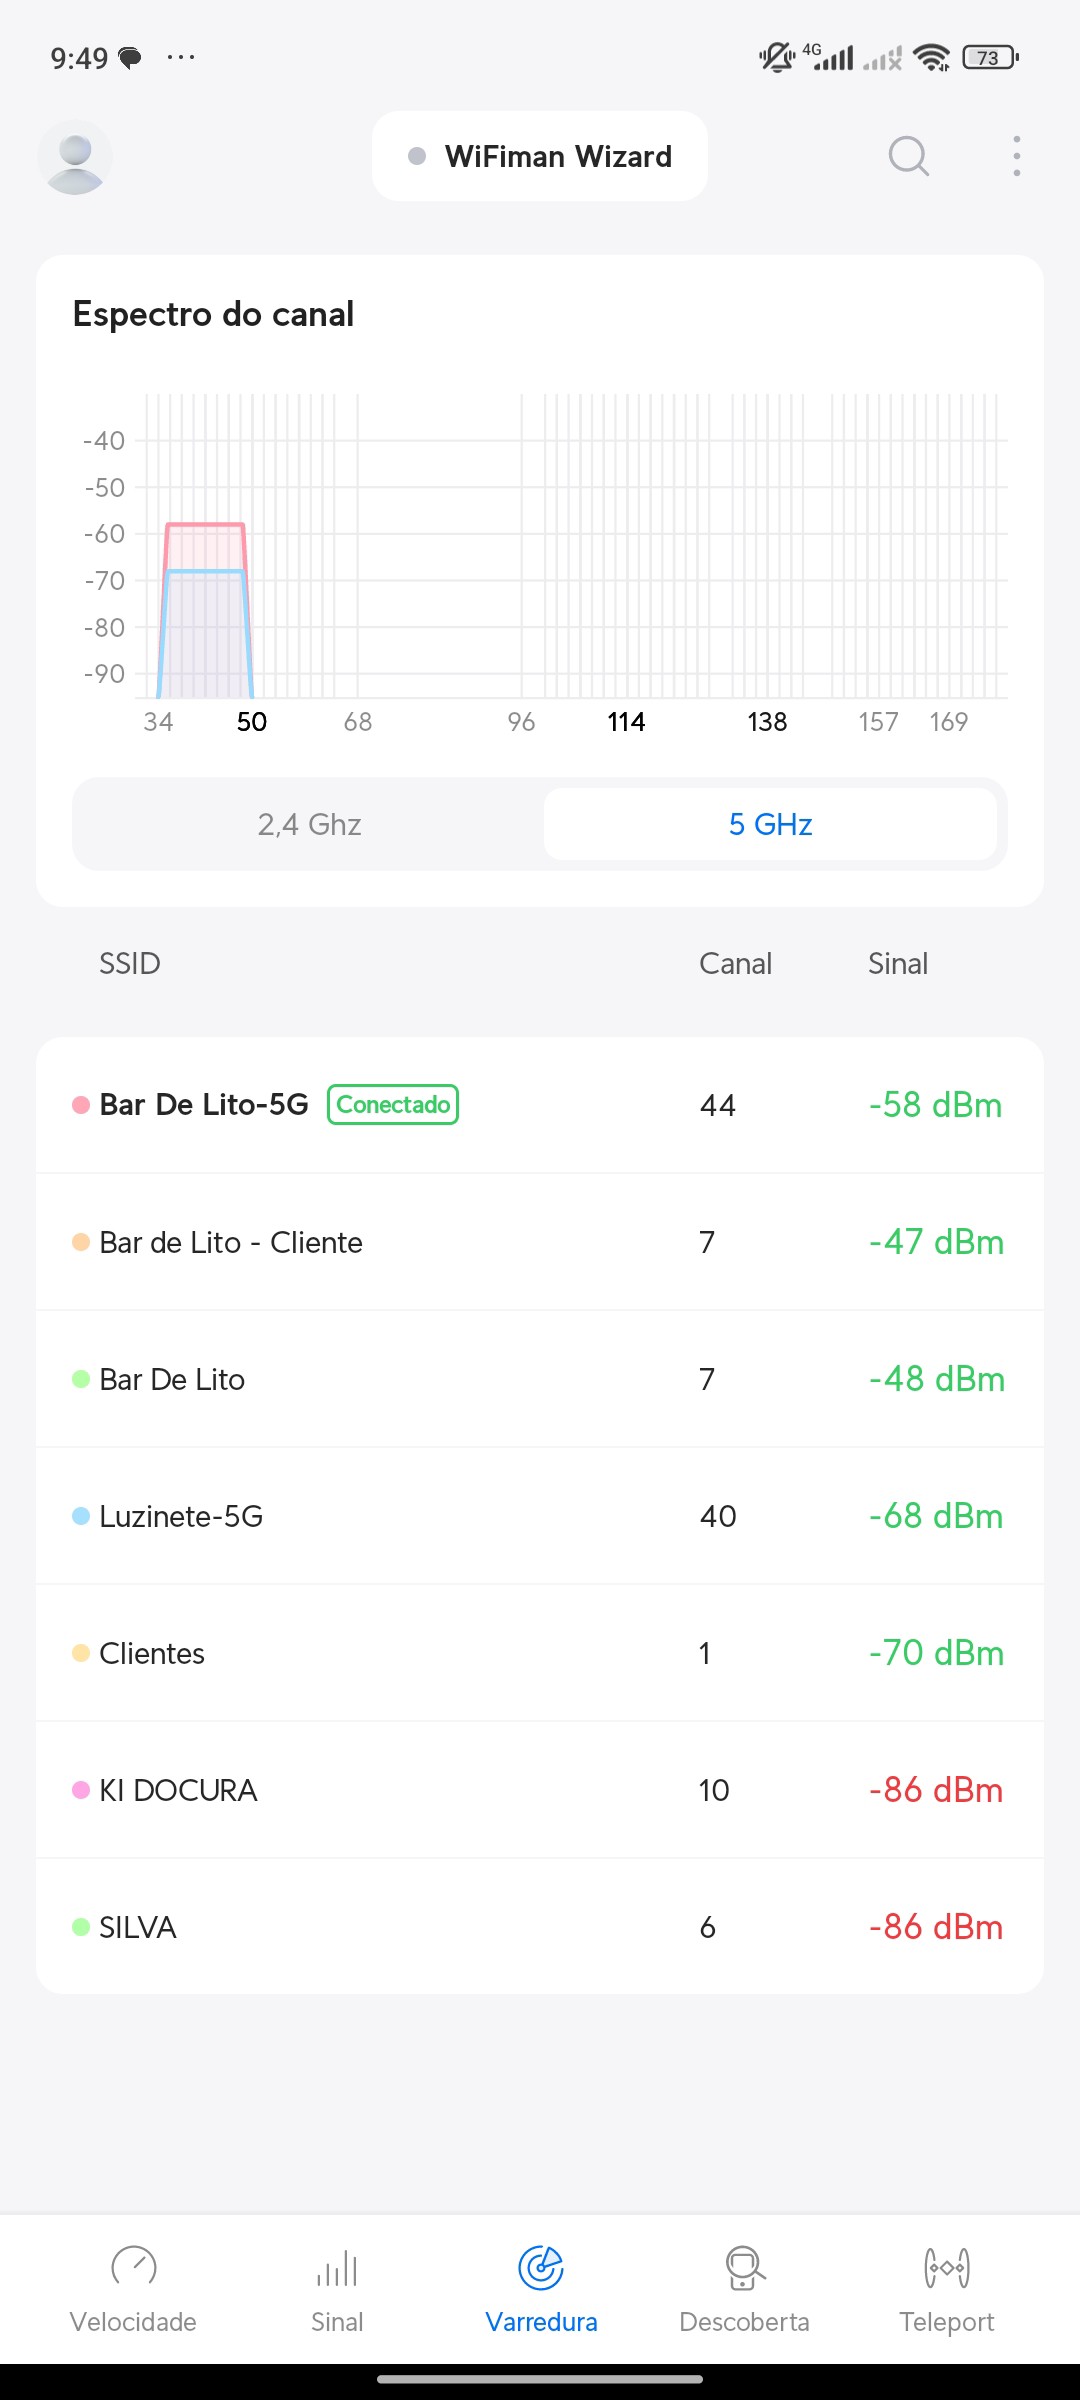Click the pink Bar De Lito-5G color dot

[x=81, y=1105]
